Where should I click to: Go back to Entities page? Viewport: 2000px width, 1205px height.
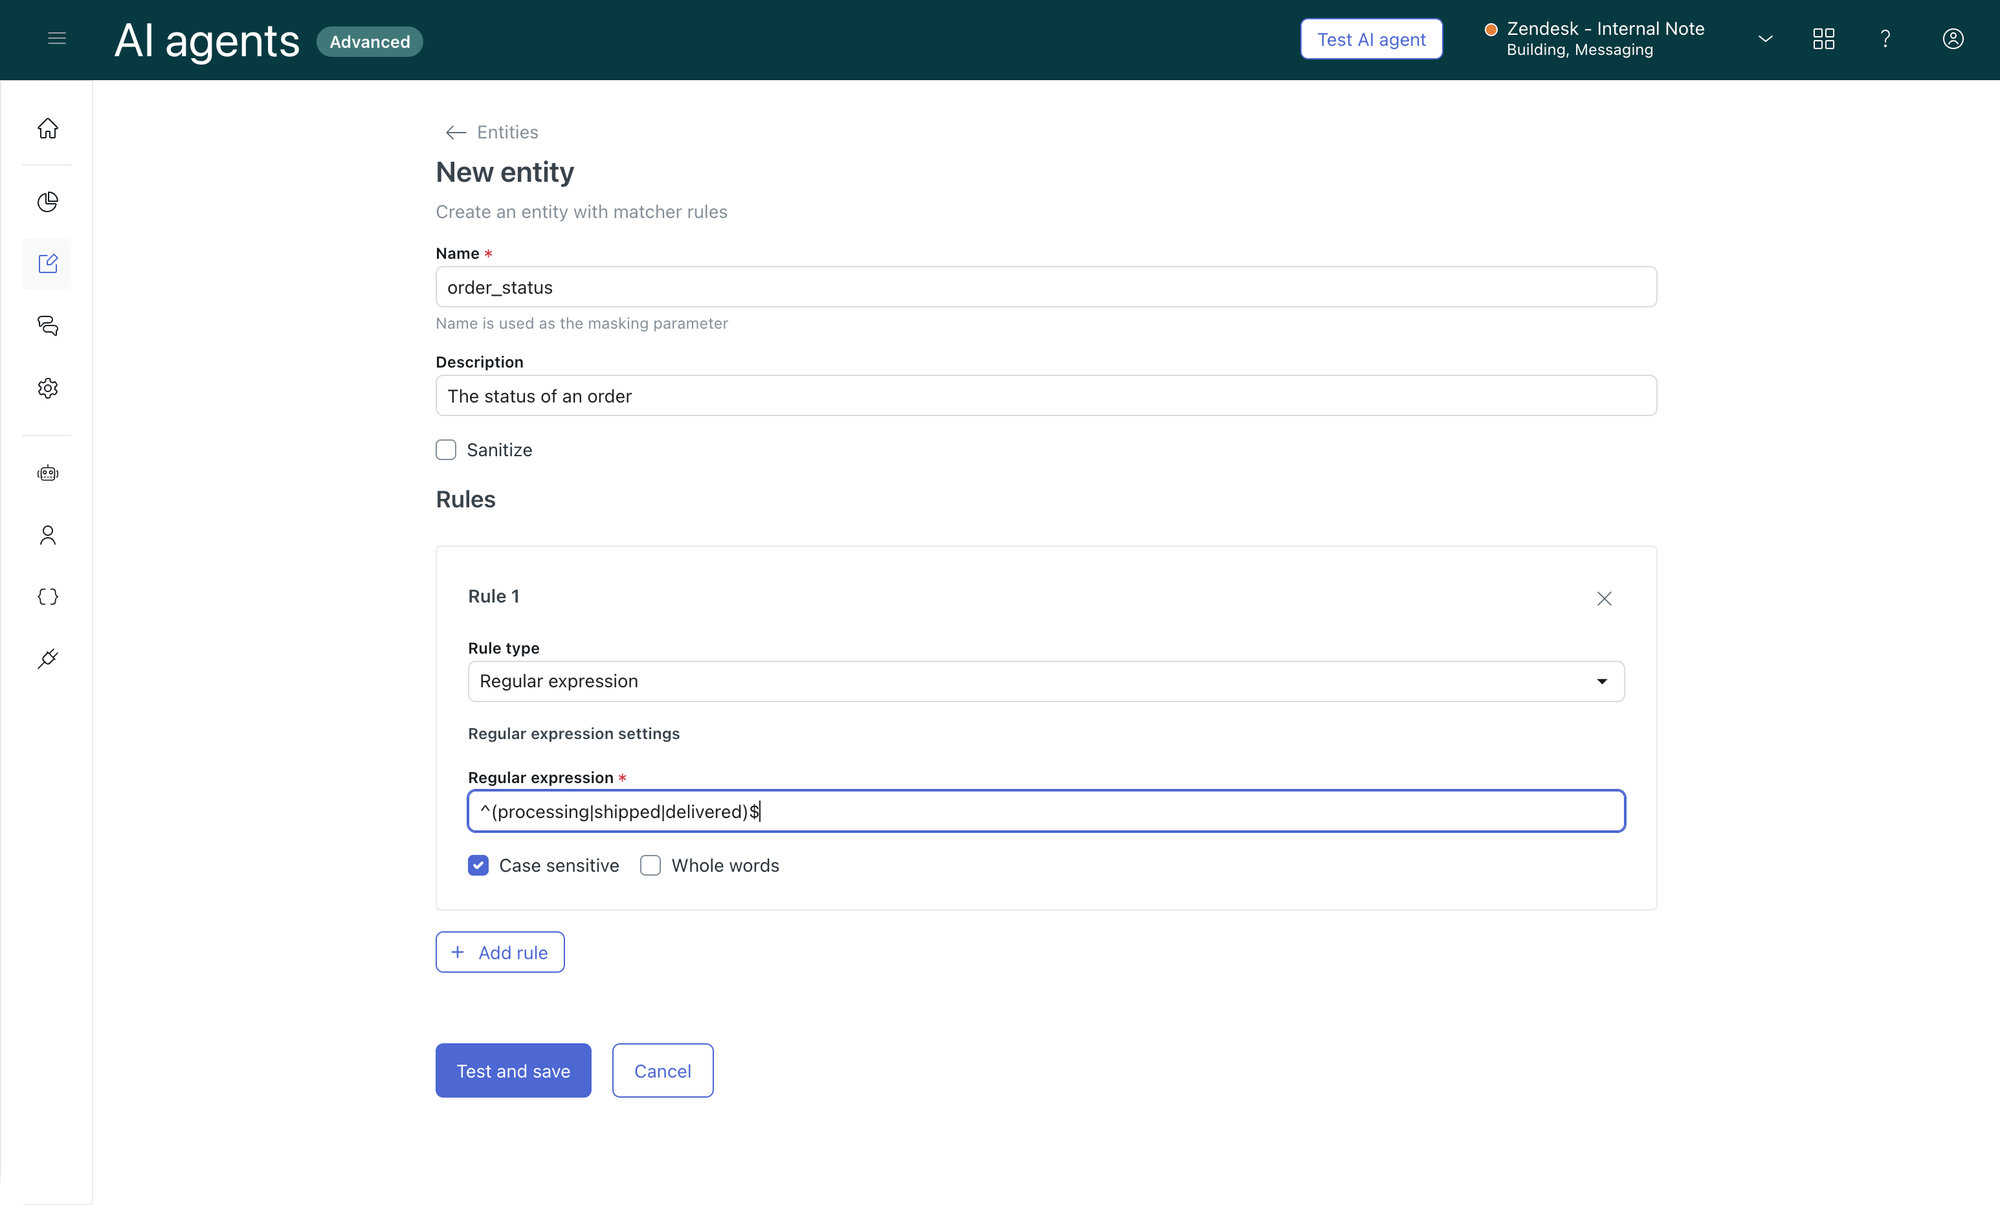[x=492, y=132]
